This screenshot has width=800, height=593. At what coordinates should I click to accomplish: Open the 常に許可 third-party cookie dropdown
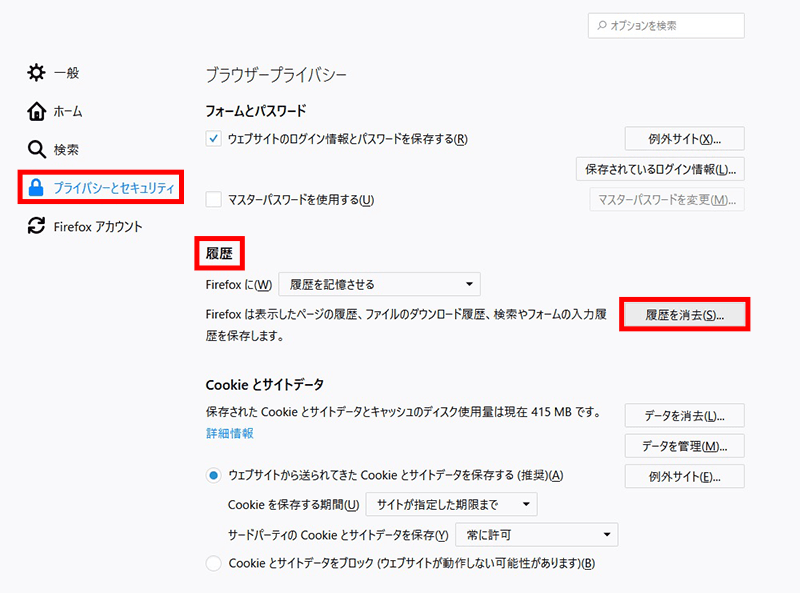pos(537,535)
